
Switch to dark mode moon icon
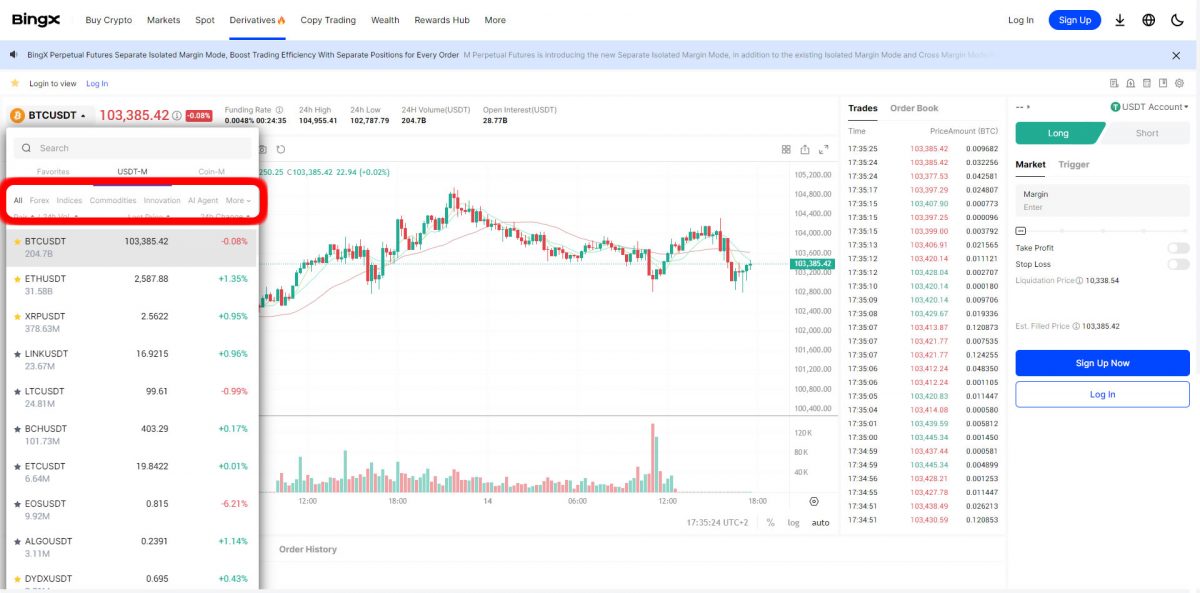pyautogui.click(x=1176, y=20)
